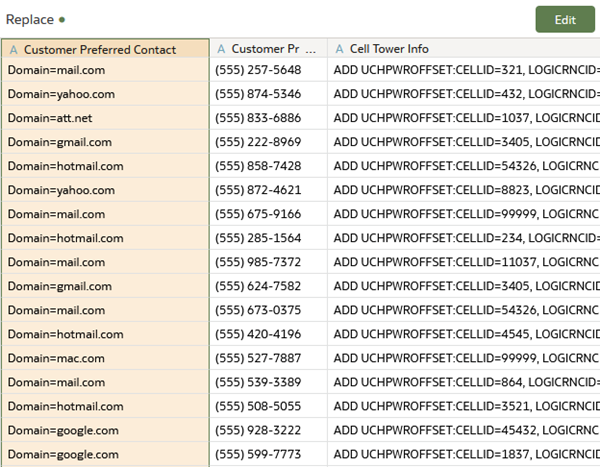
Task: Select phone cell (555) 539-3389
Action: 269,382
